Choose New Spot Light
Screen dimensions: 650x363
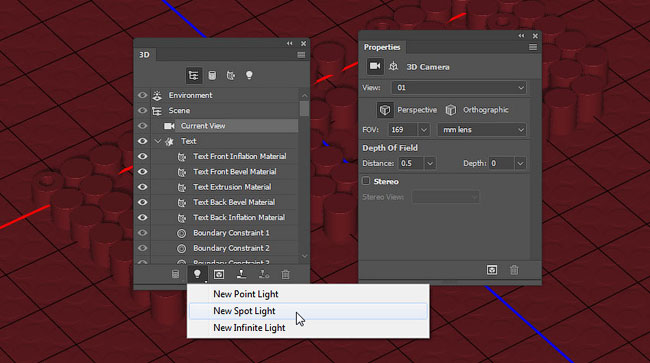(308, 311)
